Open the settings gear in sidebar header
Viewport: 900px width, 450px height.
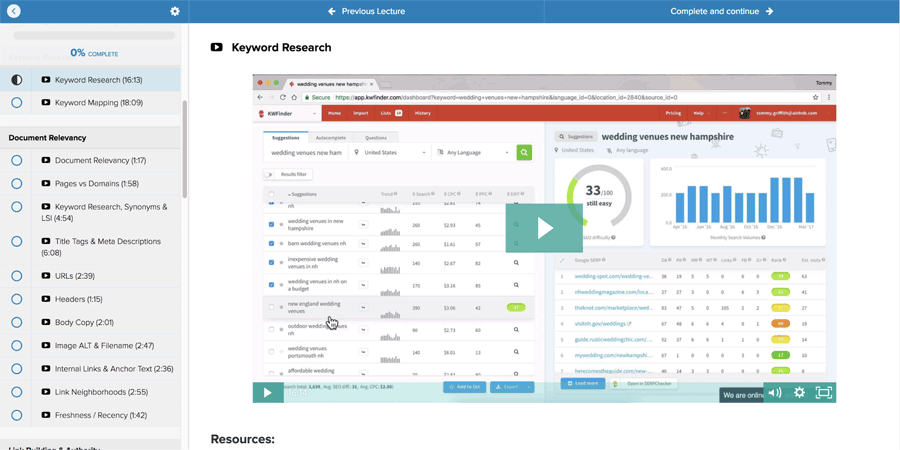click(175, 11)
